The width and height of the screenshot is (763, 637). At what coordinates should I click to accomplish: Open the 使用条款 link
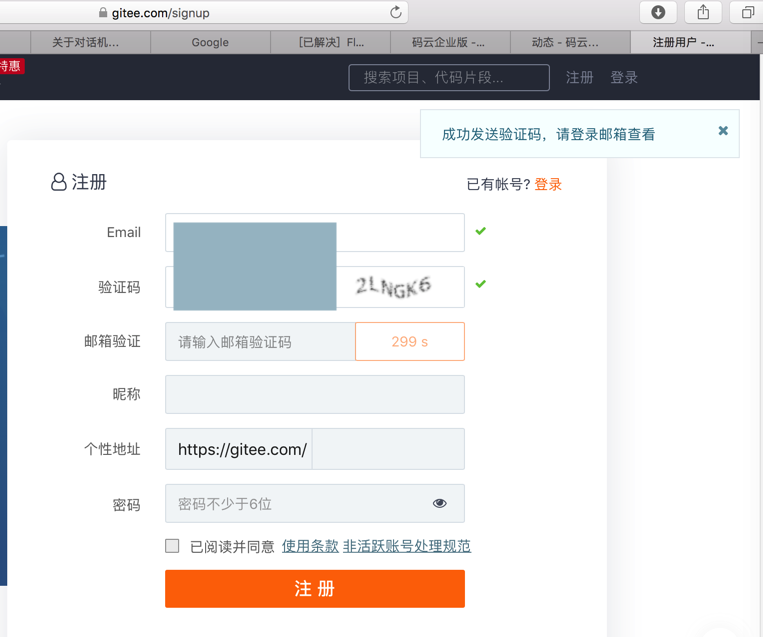(x=310, y=546)
